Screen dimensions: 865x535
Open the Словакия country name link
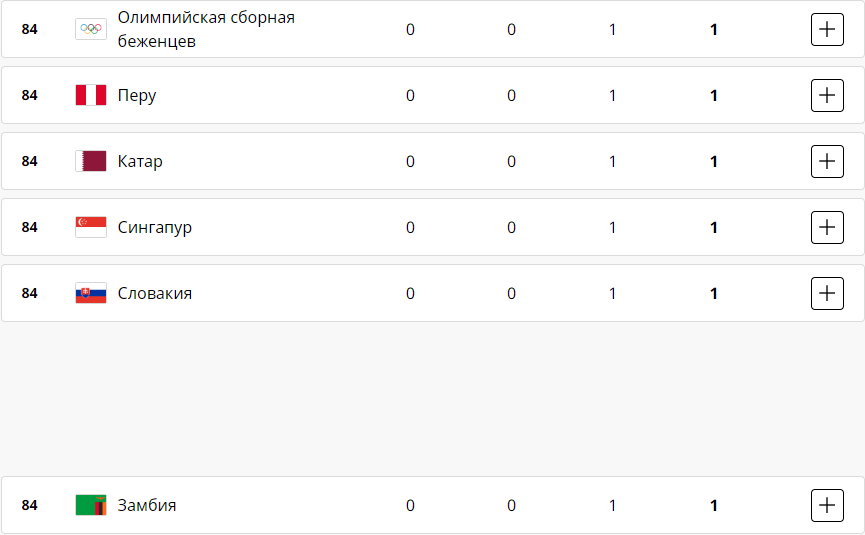[x=155, y=294]
